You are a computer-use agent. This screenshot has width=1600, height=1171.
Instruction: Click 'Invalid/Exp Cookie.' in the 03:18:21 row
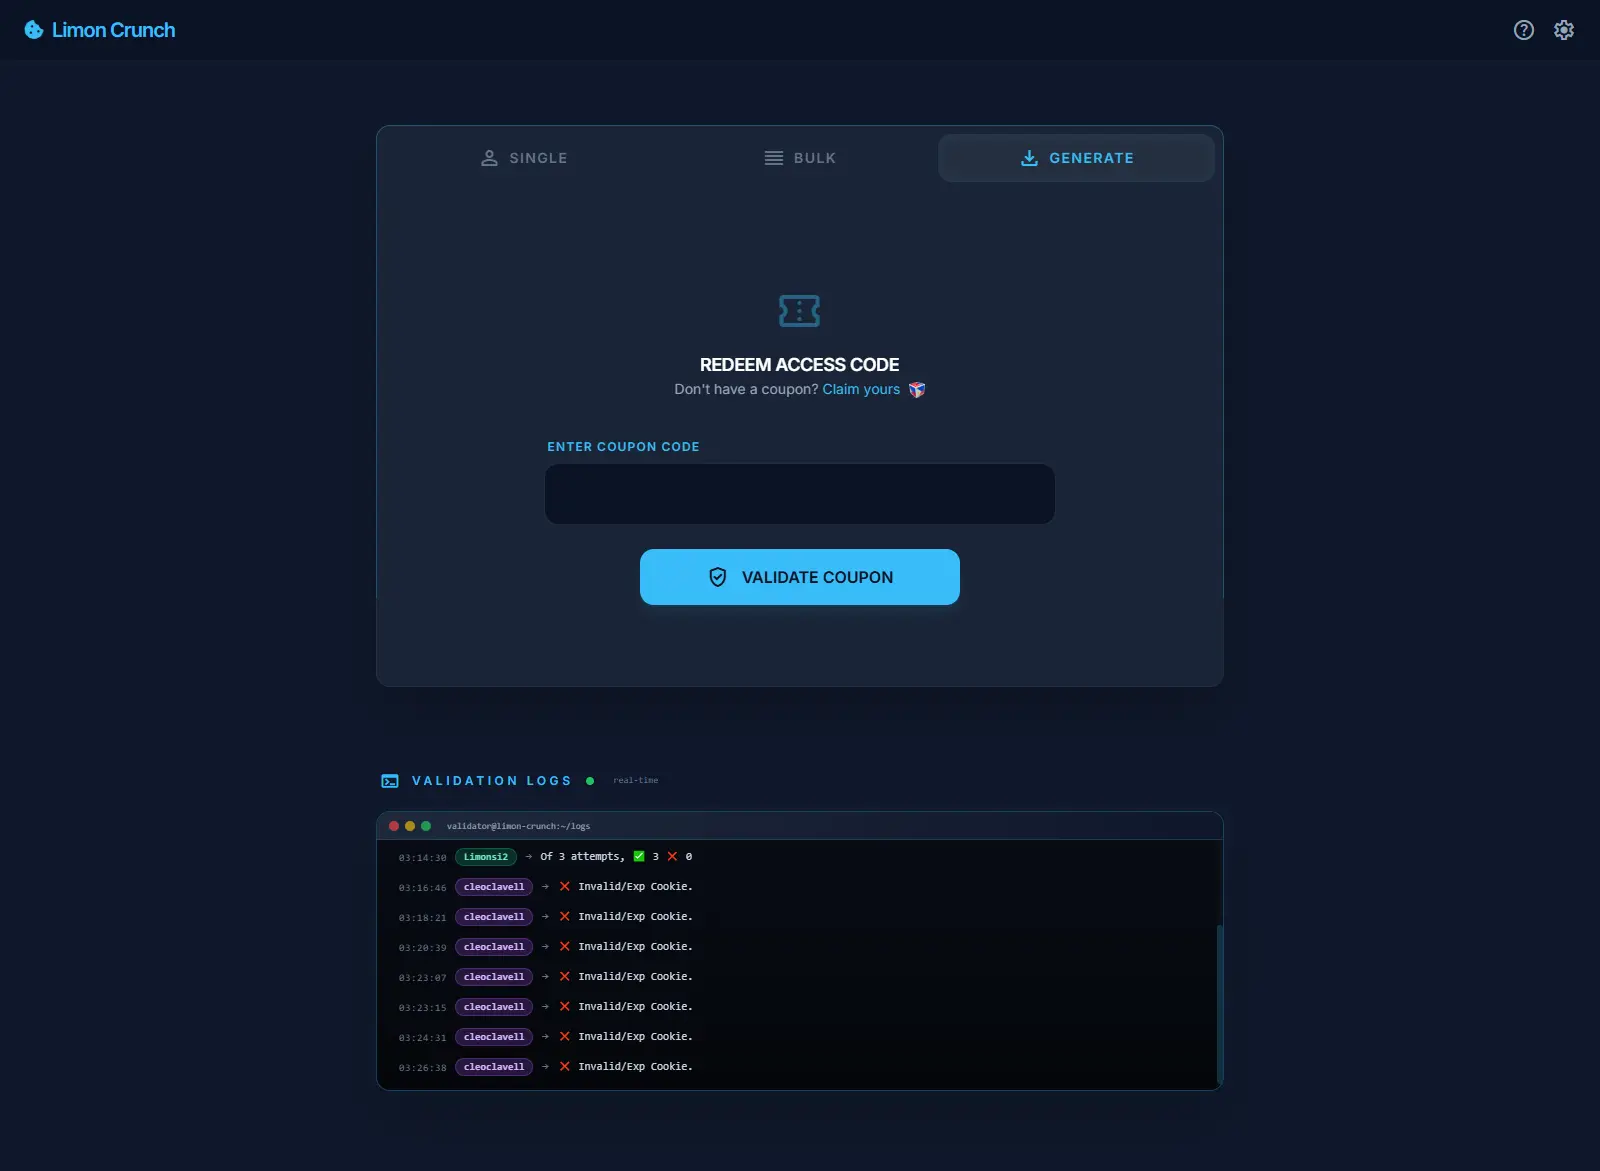635,917
